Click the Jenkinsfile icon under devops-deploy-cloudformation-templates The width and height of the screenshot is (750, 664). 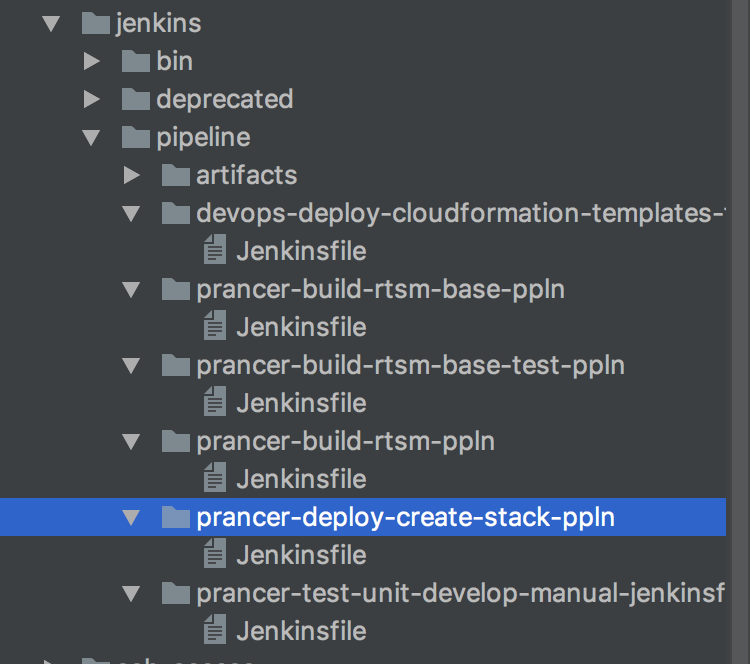214,251
